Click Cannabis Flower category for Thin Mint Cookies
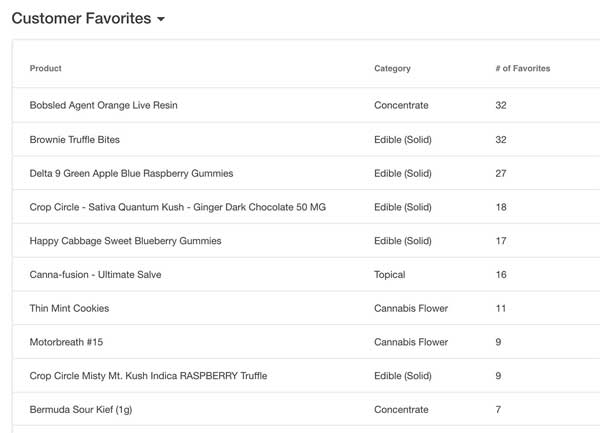The image size is (600, 433). pyautogui.click(x=411, y=308)
